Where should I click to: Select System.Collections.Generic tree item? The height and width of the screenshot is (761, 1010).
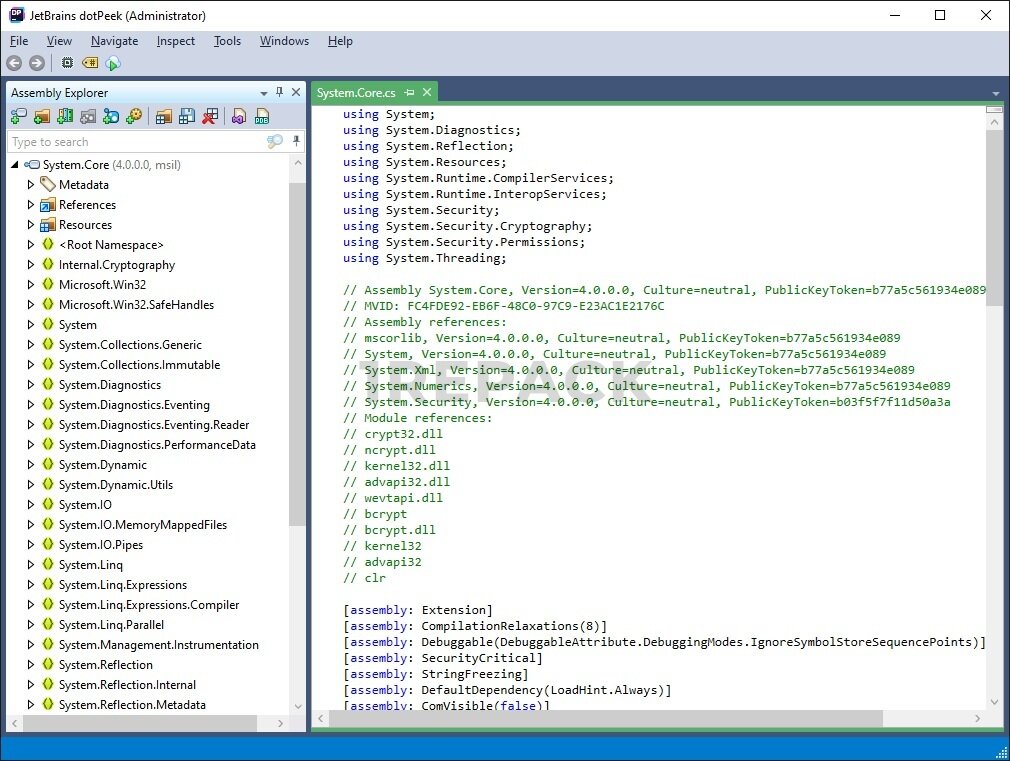click(130, 345)
